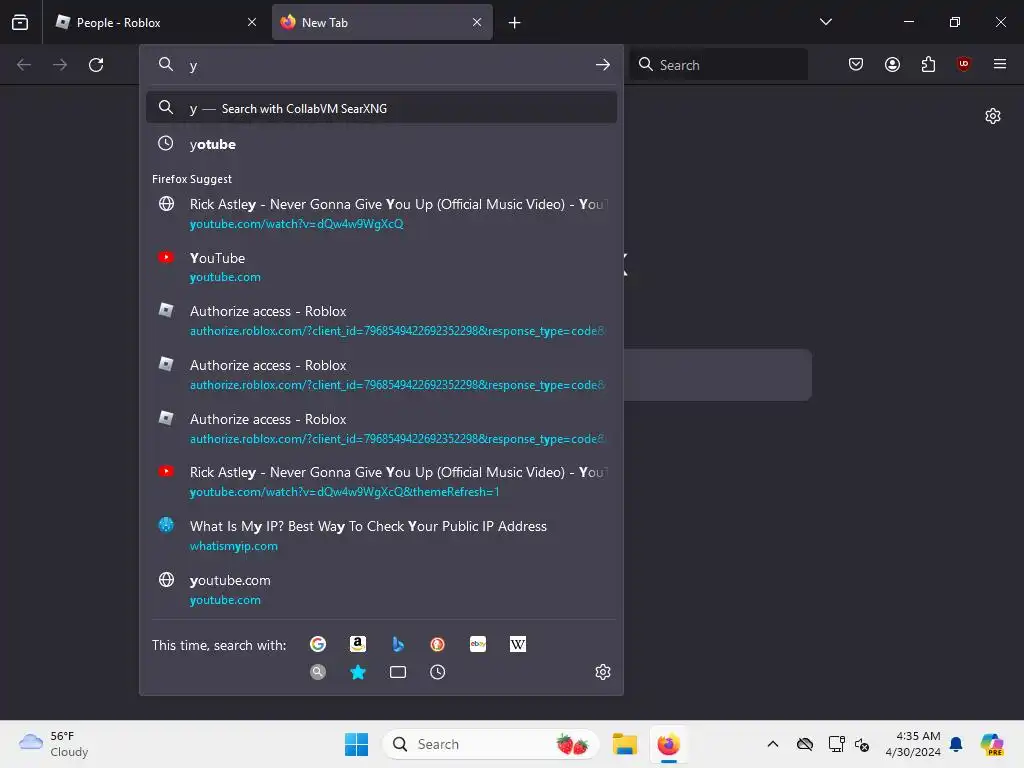Search this time with DuckDuckGo
This screenshot has height=768, width=1024.
coord(438,645)
